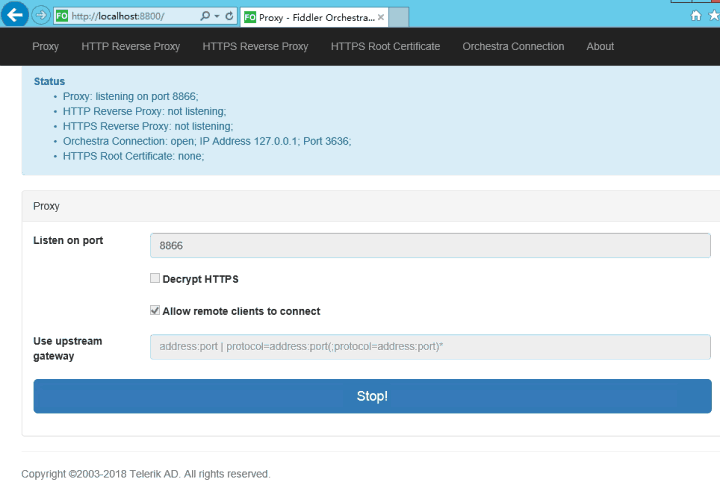Click the Listen on port field

click(430, 246)
